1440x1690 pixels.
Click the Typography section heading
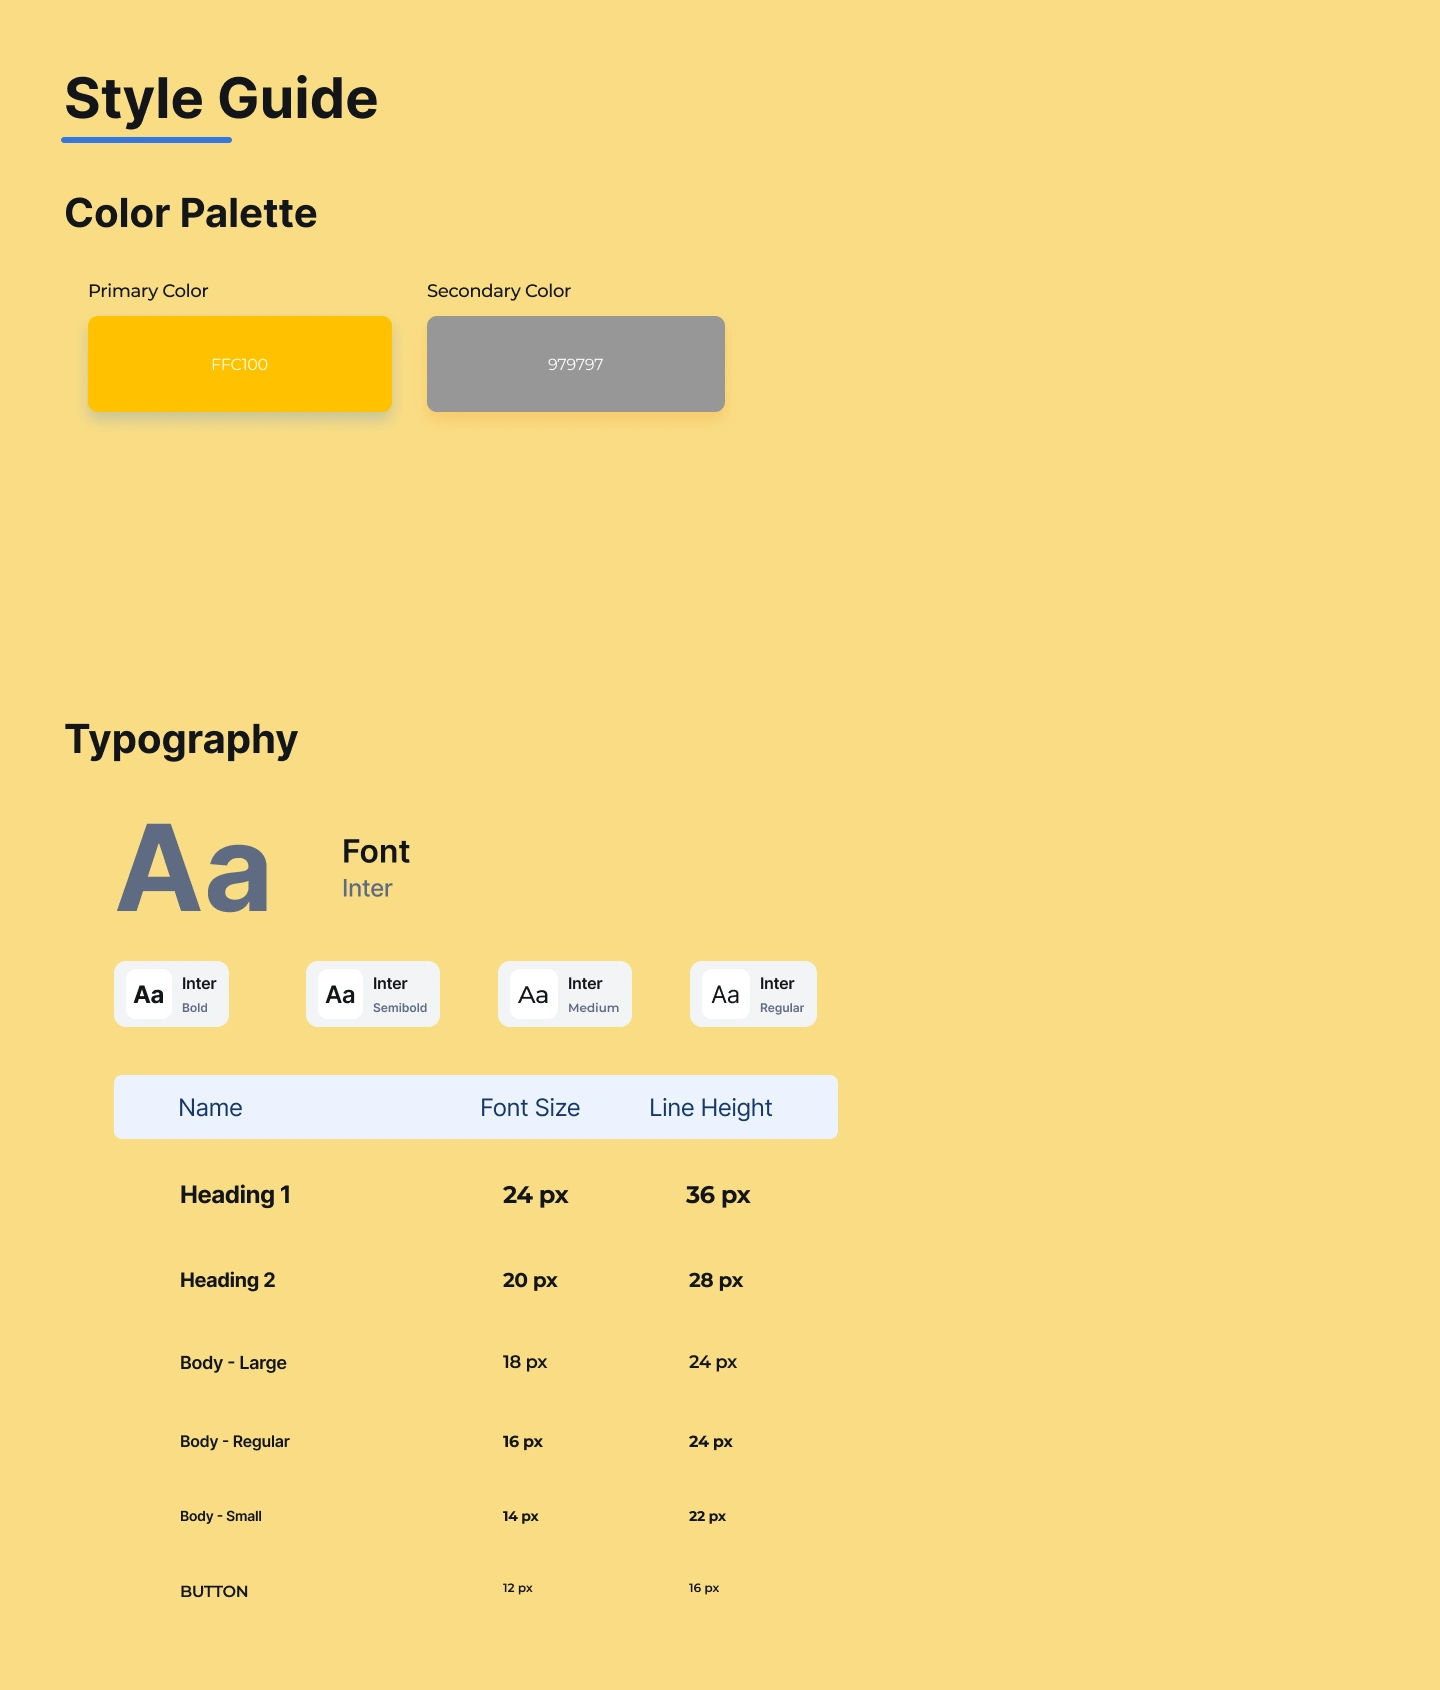point(181,740)
